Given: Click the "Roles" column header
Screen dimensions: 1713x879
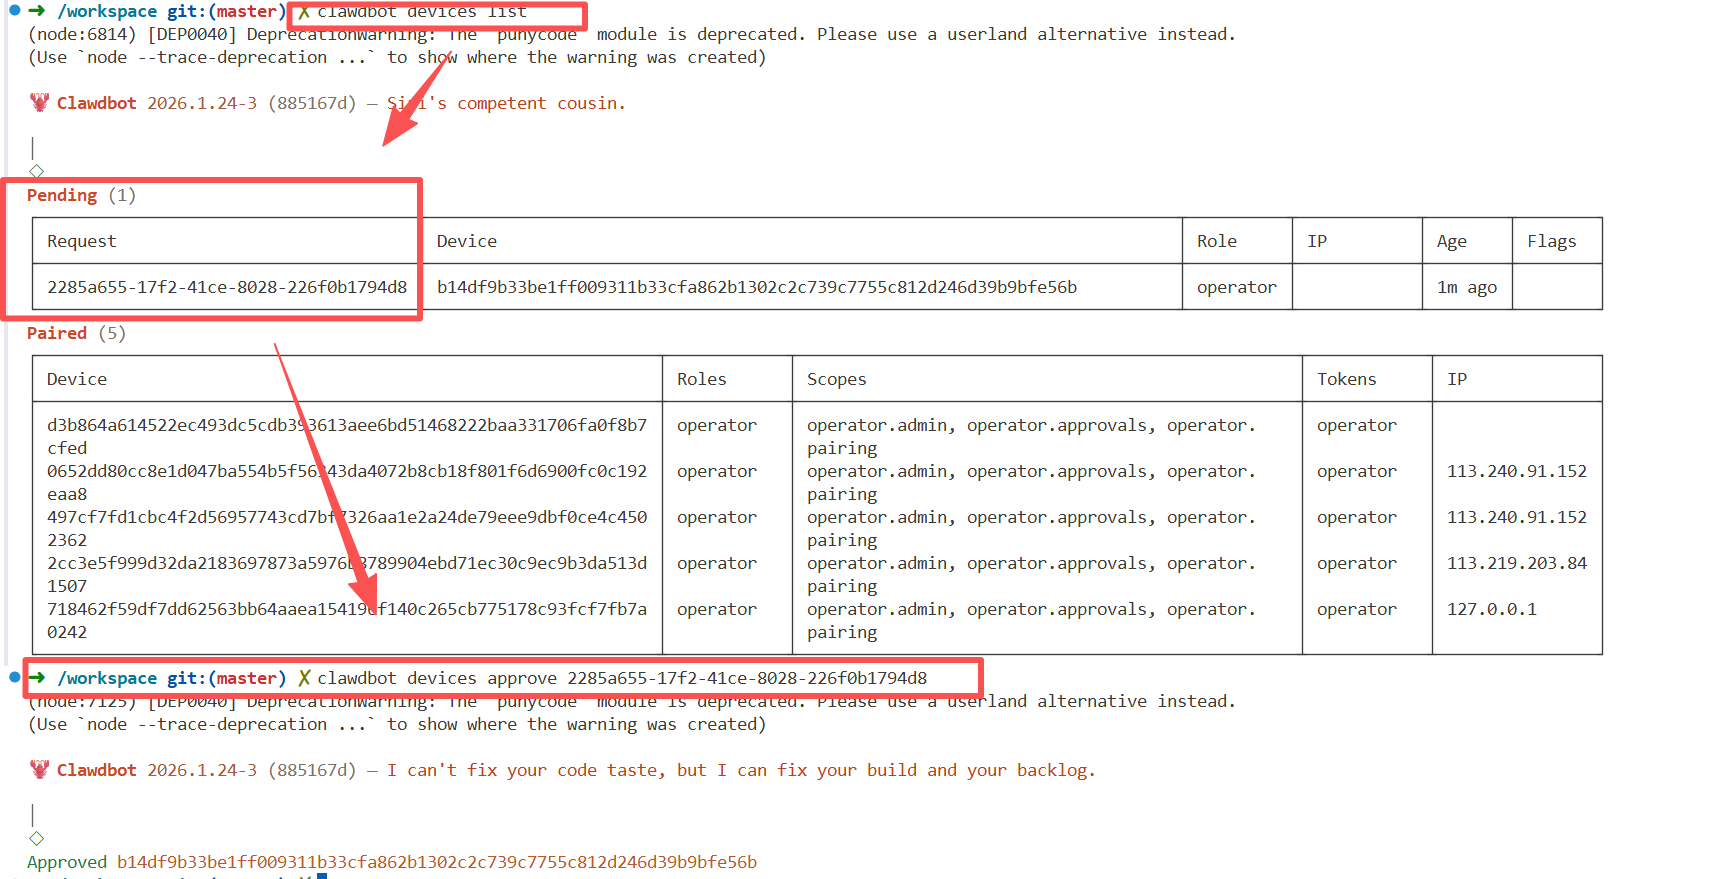Looking at the screenshot, I should pyautogui.click(x=702, y=379).
